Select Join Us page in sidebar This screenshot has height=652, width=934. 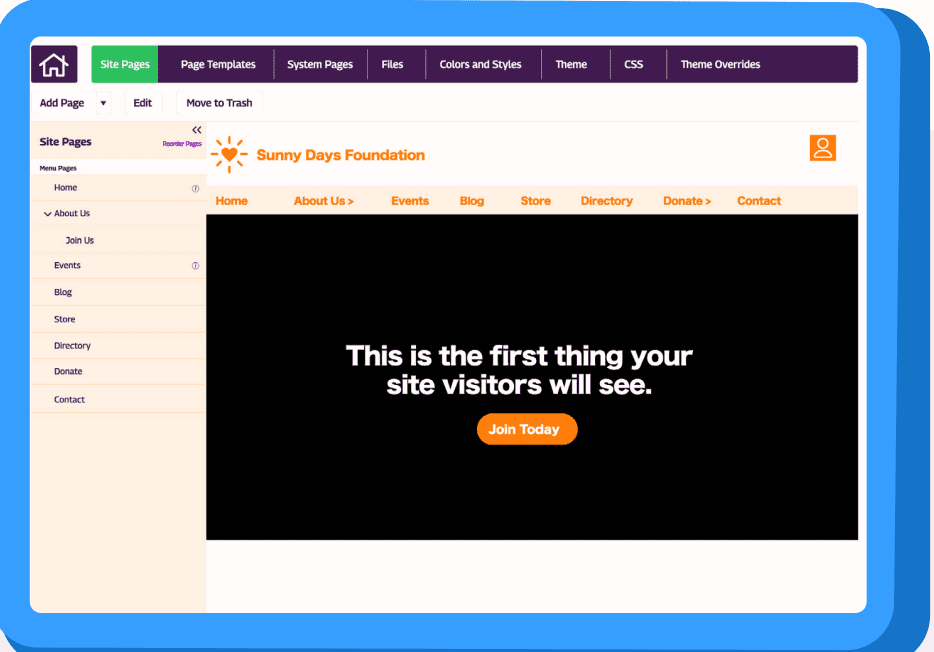click(80, 241)
